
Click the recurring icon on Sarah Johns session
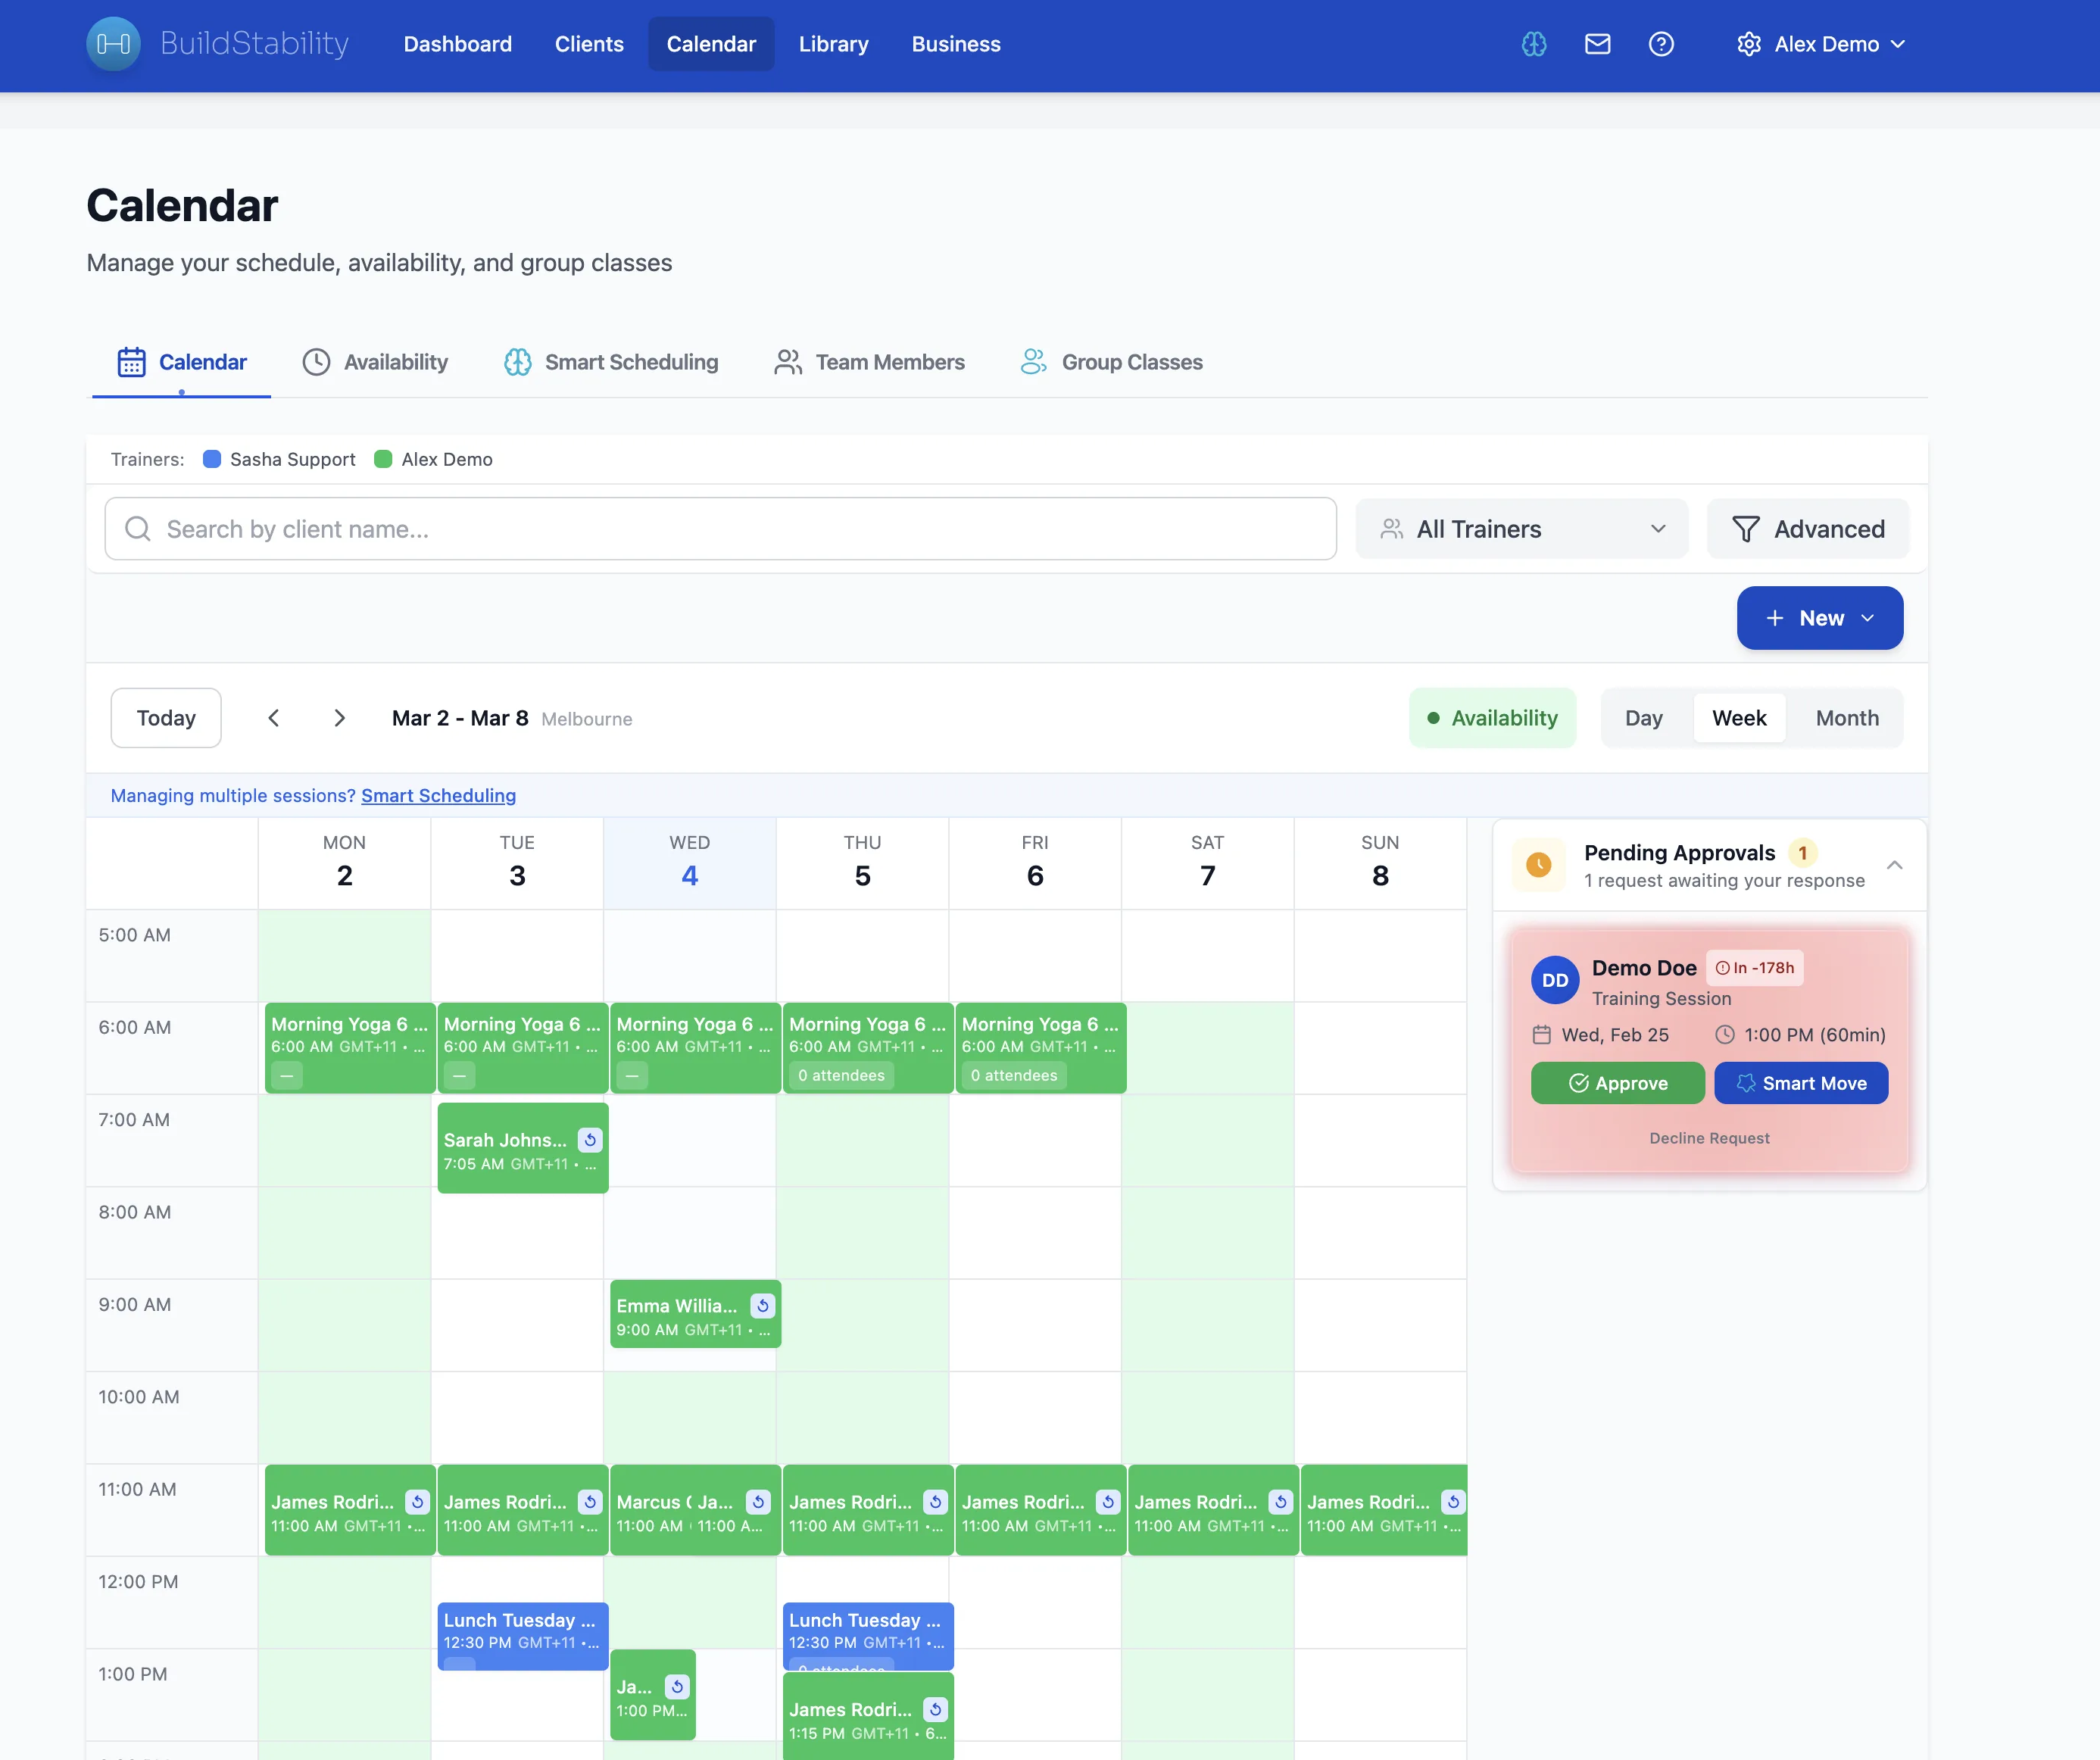(x=590, y=1140)
